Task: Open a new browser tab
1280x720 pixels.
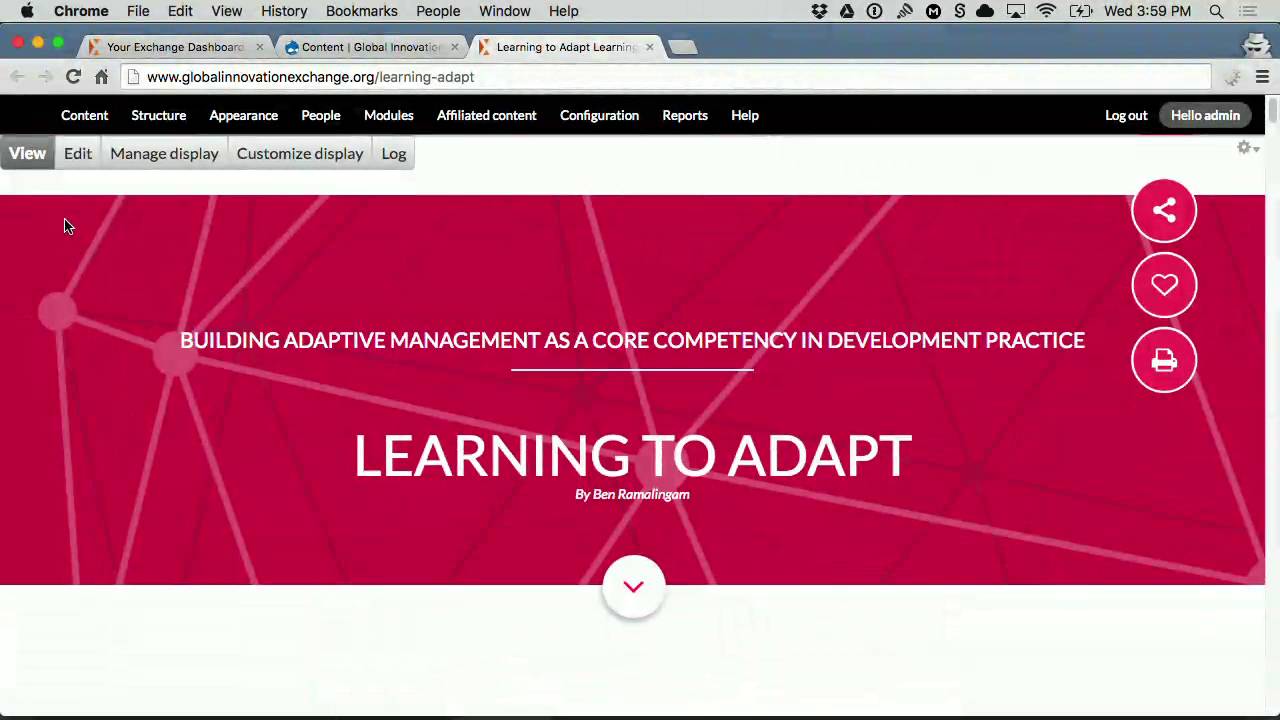Action: (x=682, y=47)
